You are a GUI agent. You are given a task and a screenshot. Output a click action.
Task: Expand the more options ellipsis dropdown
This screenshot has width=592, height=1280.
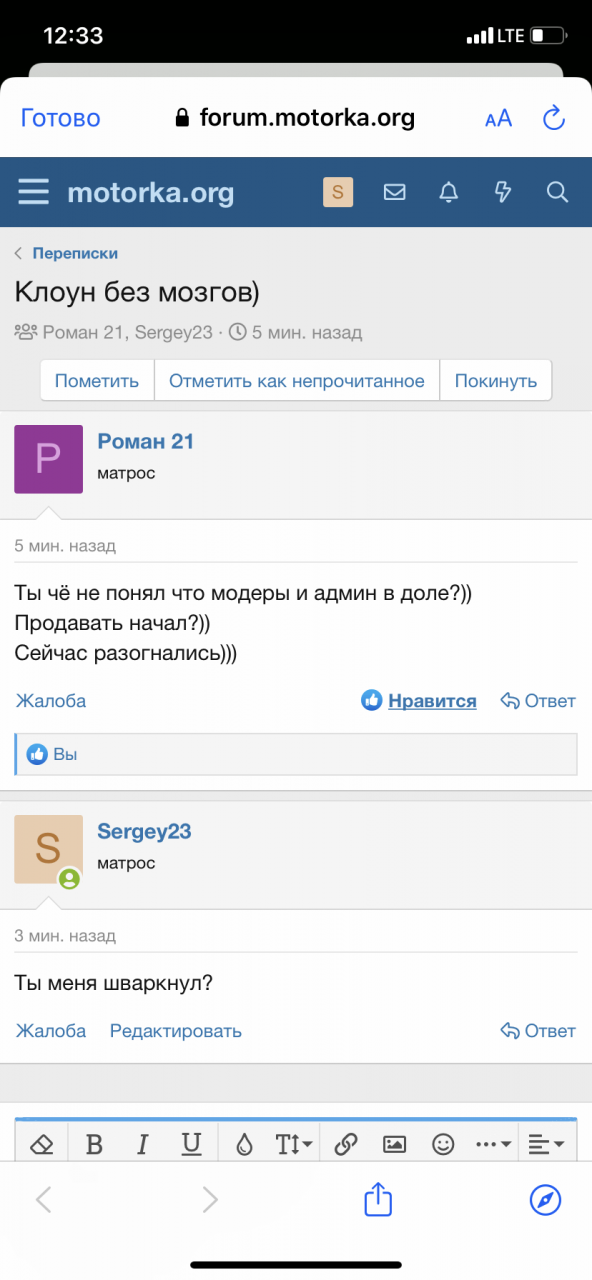pos(494,1144)
